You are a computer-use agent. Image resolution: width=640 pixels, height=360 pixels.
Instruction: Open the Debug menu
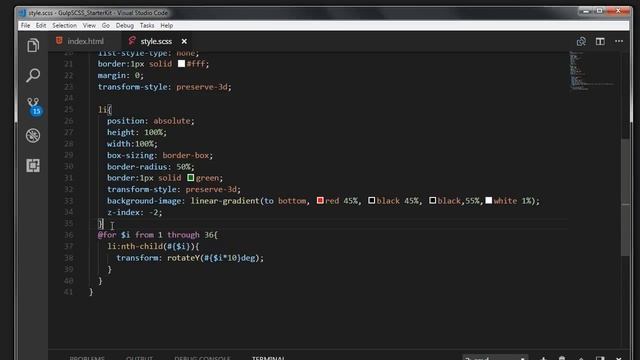point(124,25)
